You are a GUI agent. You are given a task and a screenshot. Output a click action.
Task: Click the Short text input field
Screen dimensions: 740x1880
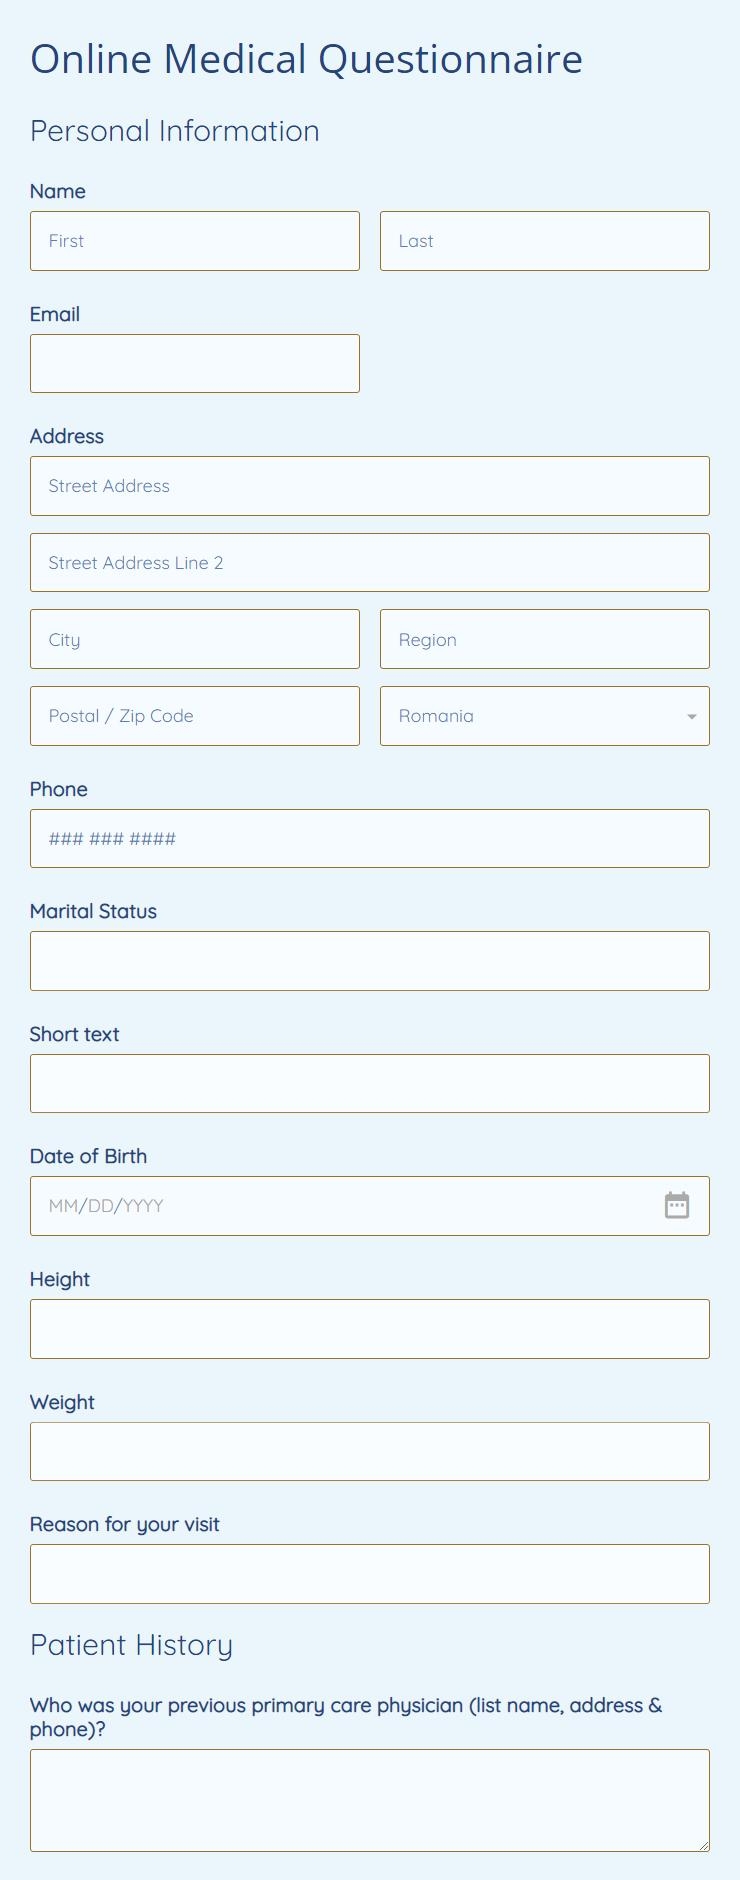point(370,1083)
